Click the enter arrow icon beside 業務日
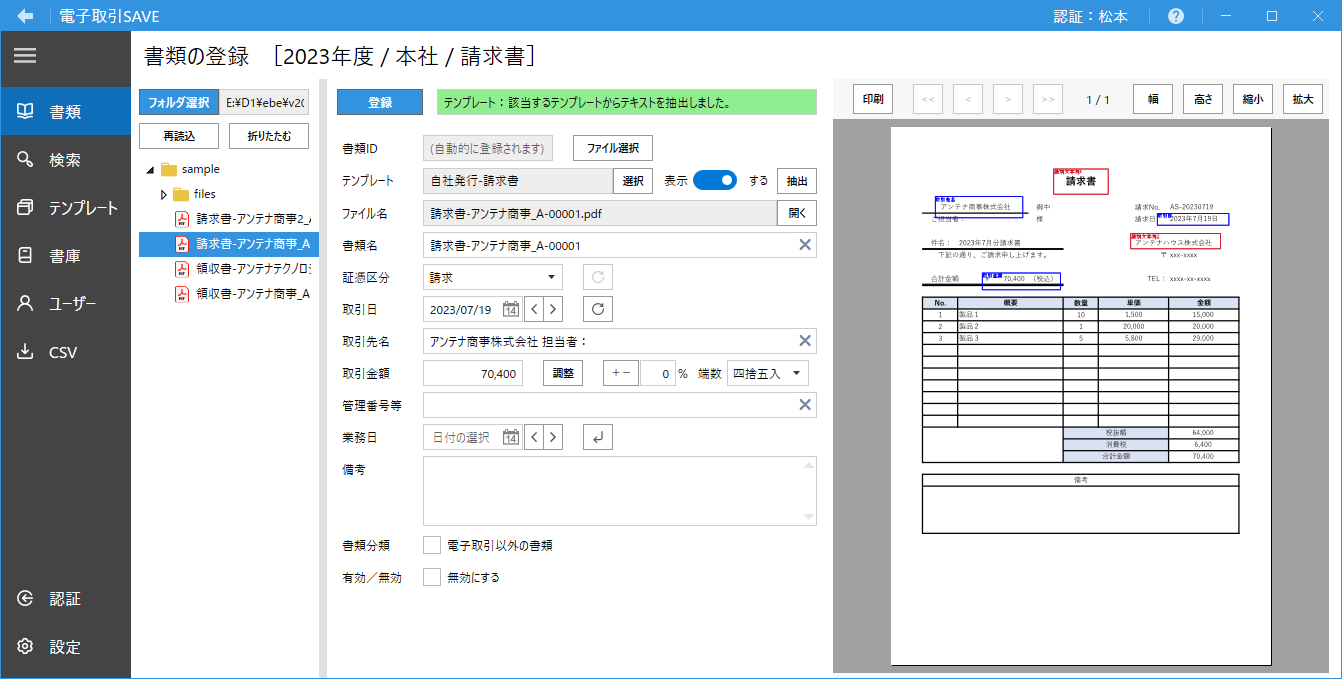The image size is (1342, 679). pyautogui.click(x=597, y=437)
